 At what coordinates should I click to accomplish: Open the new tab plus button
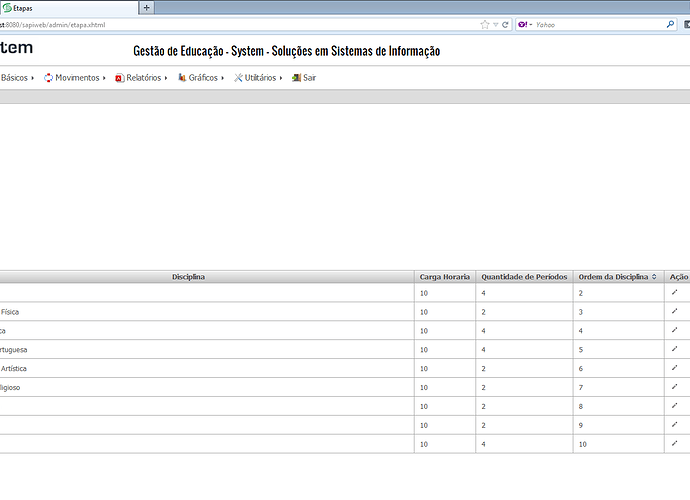147,7
